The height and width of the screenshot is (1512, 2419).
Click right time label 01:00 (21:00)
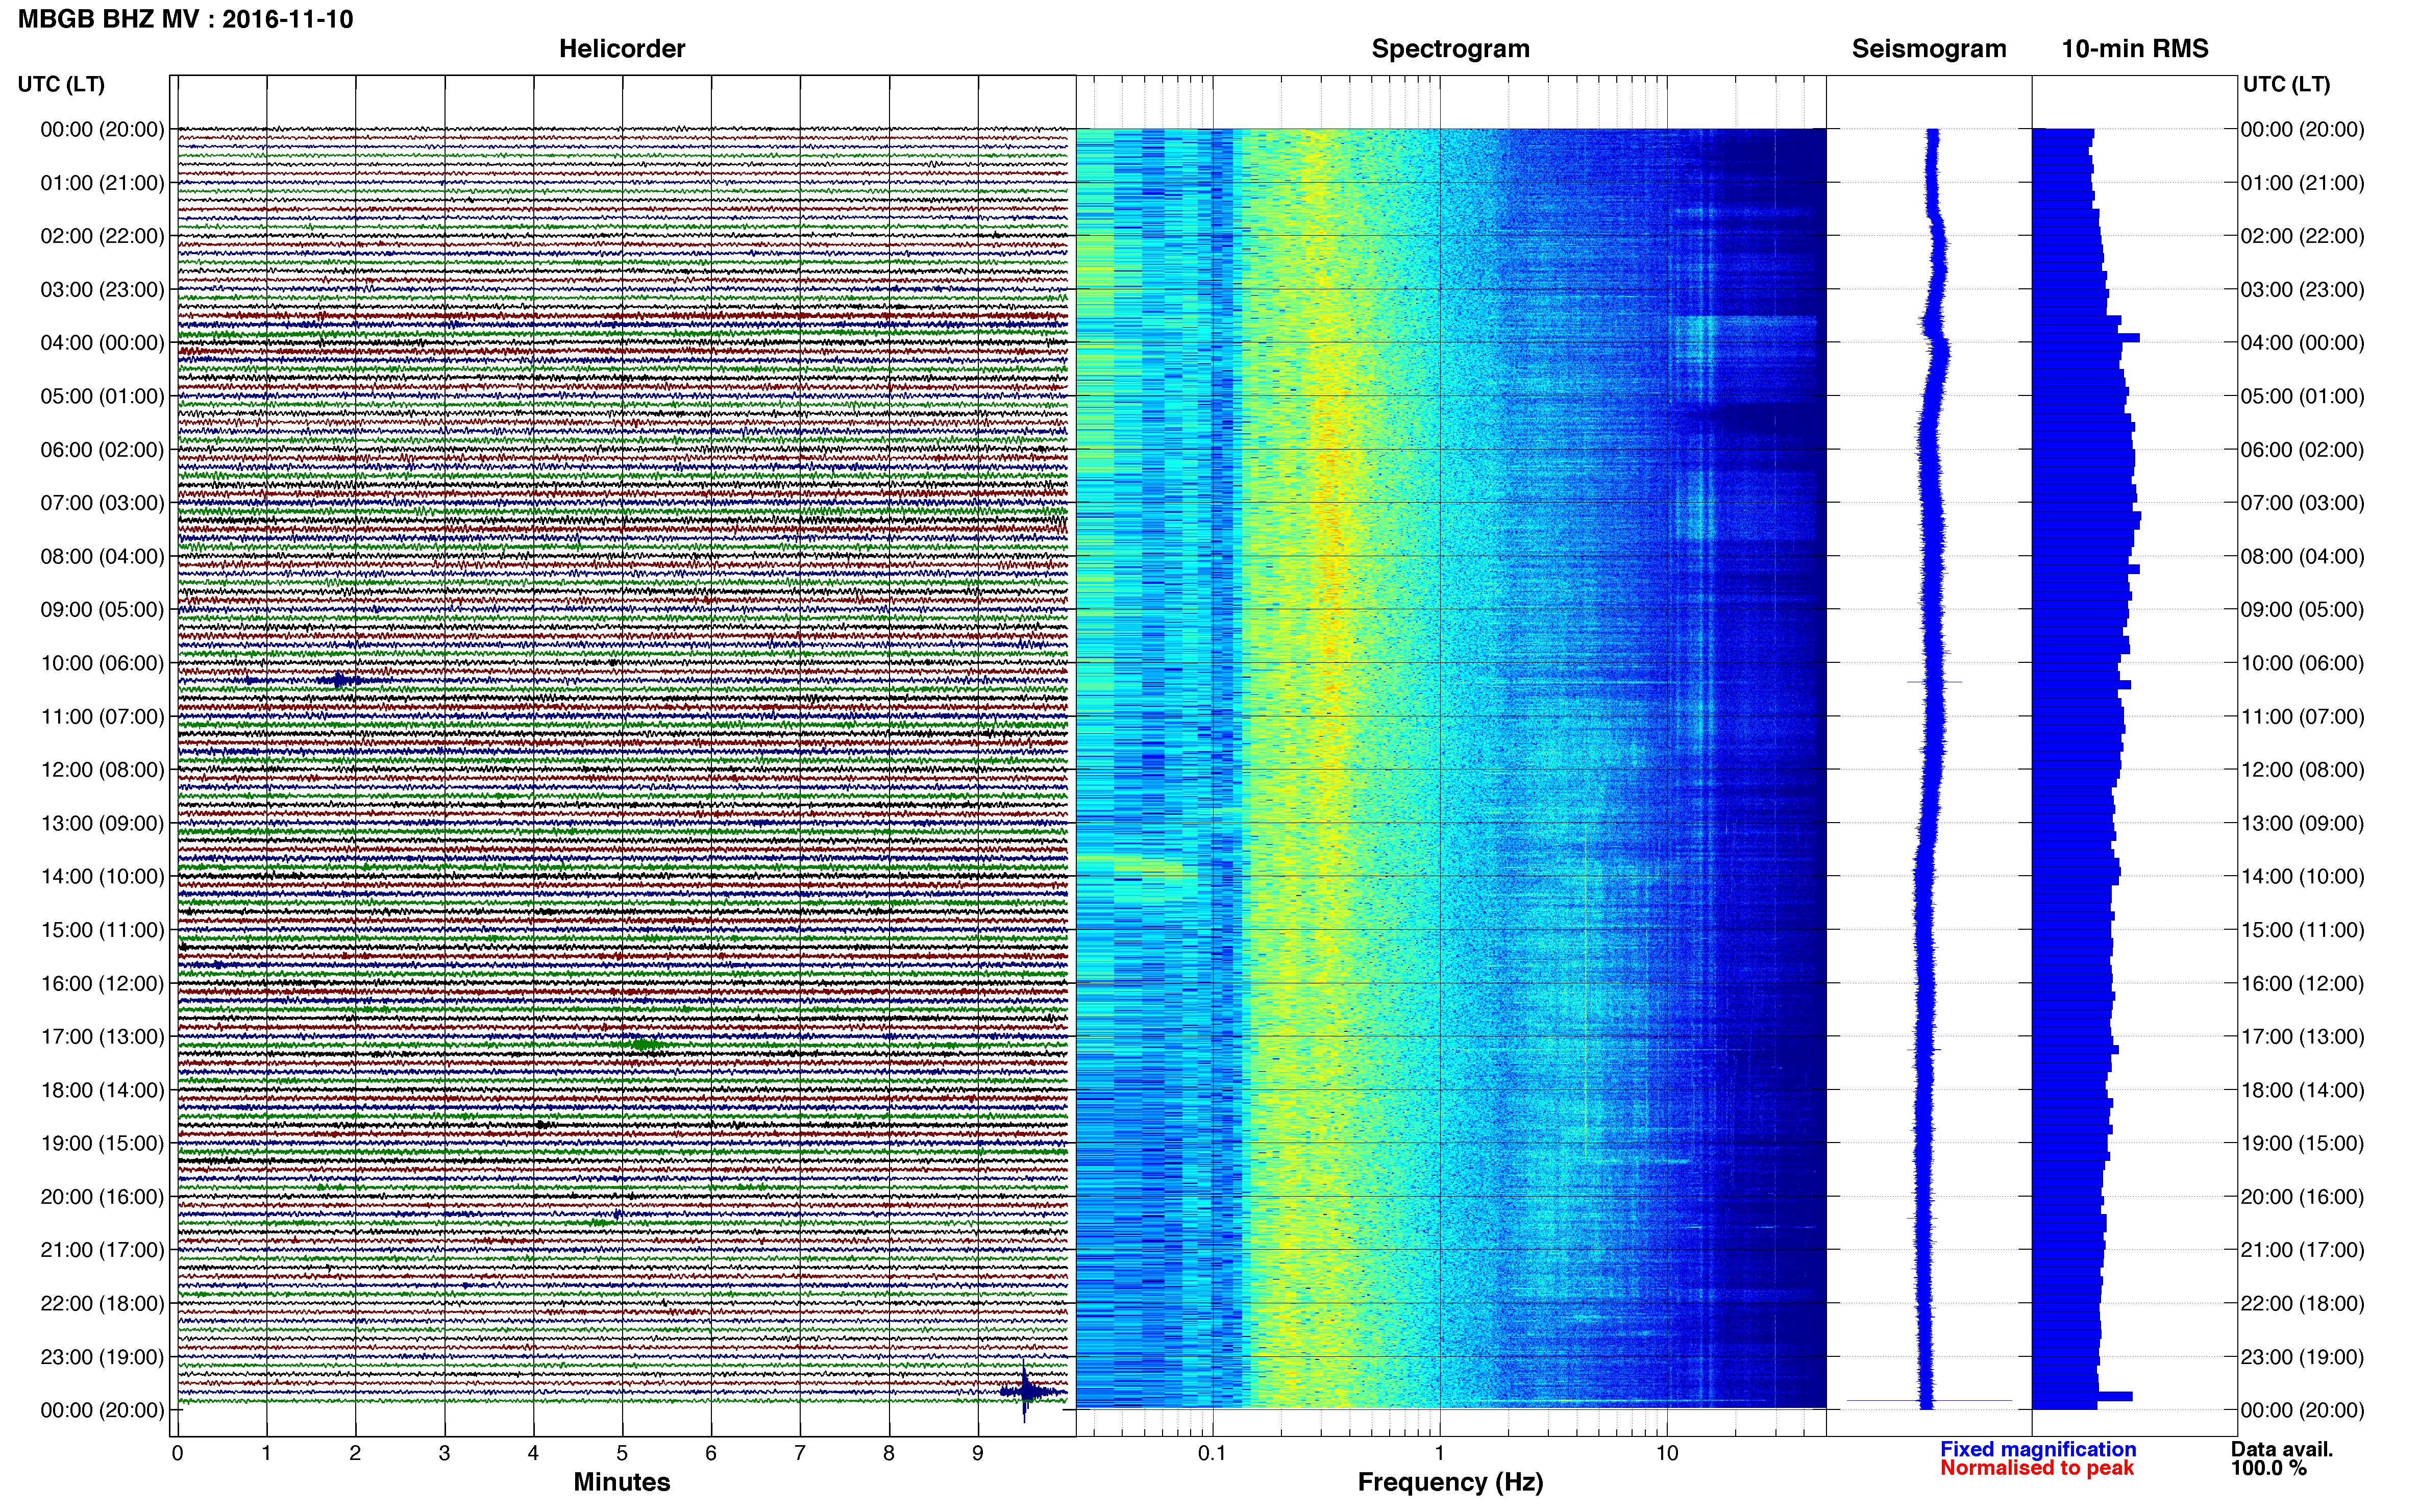pos(2302,183)
